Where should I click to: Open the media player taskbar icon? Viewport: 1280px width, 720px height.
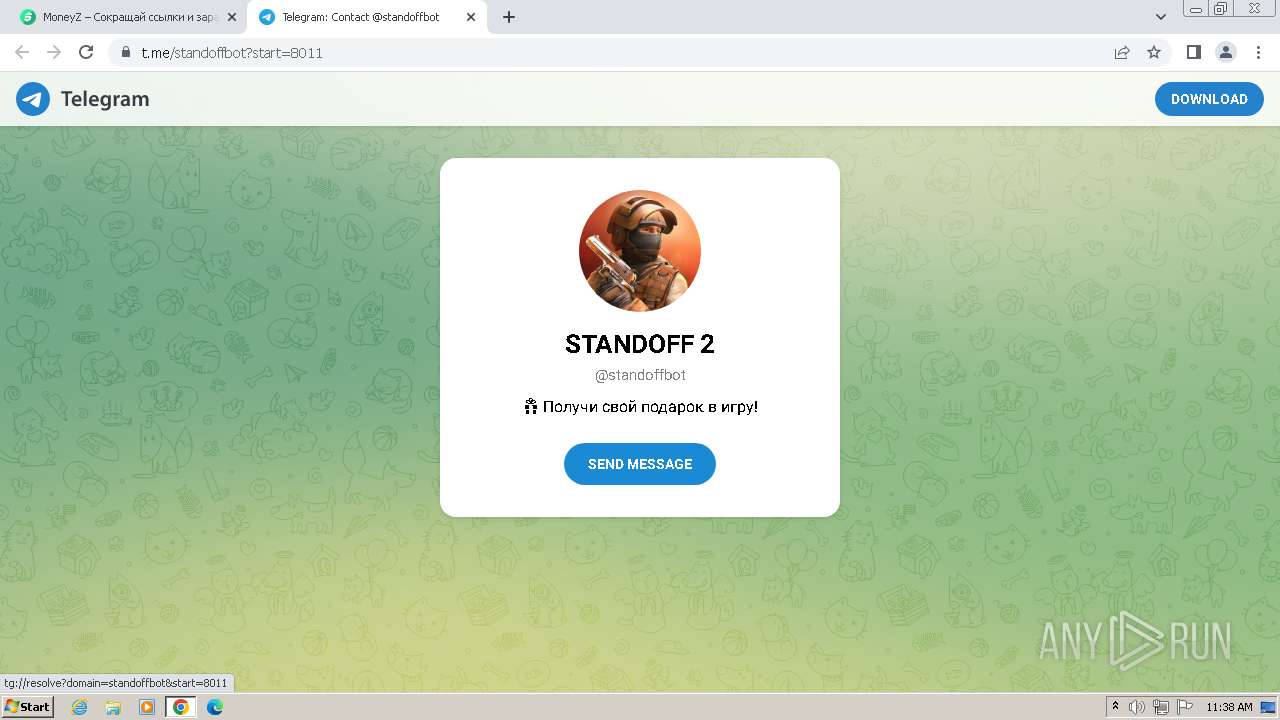pos(147,707)
